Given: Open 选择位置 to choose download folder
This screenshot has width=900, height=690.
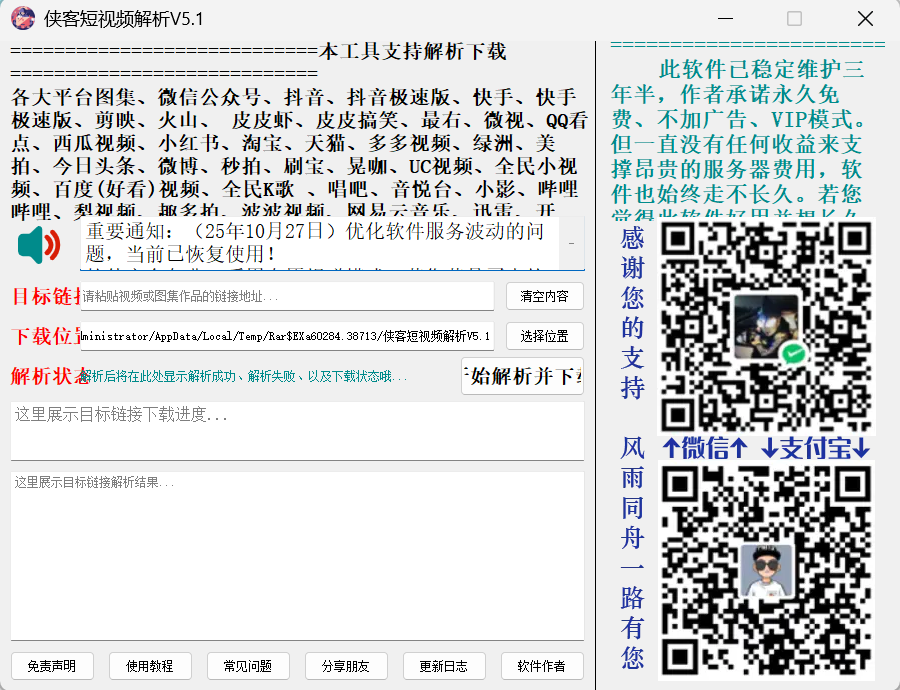Looking at the screenshot, I should pyautogui.click(x=544, y=336).
